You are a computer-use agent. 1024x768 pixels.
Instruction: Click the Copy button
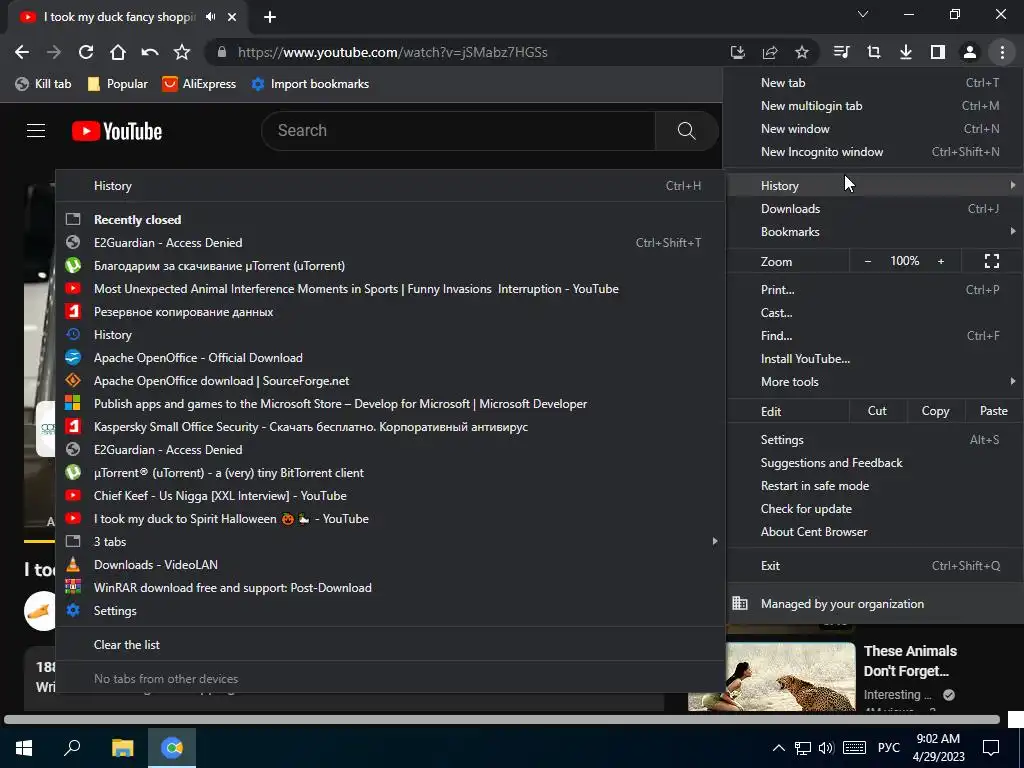[x=935, y=411]
